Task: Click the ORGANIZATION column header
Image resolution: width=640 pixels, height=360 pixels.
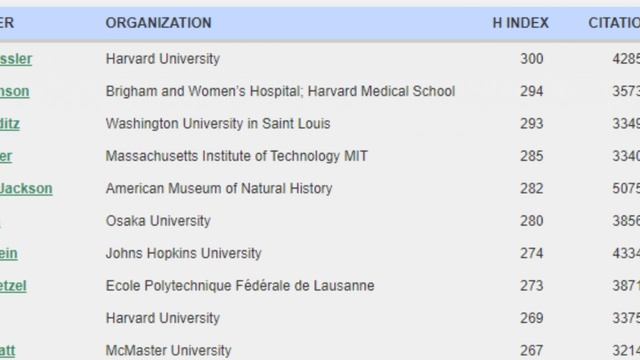Action: [158, 23]
